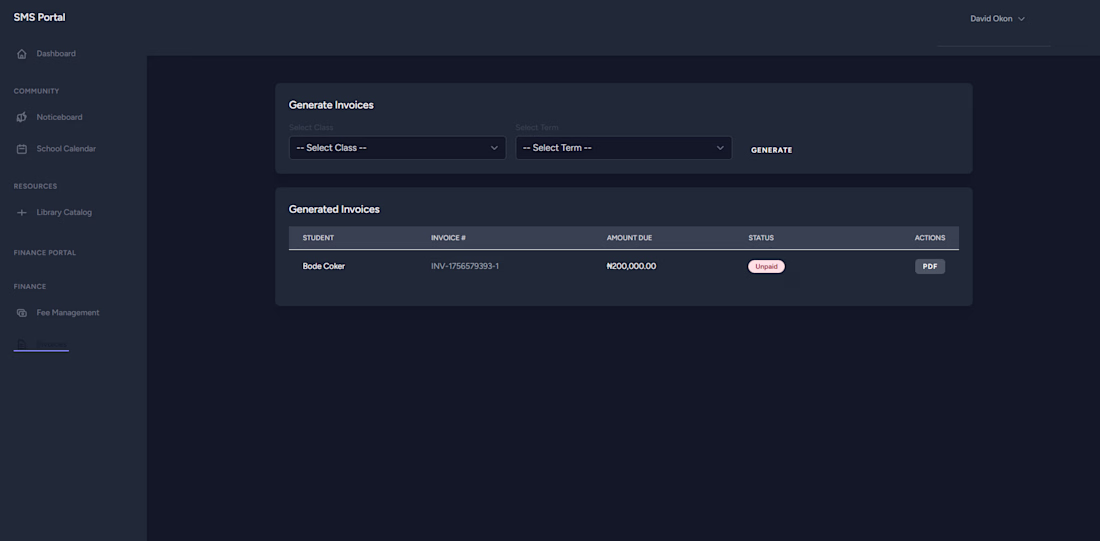The height and width of the screenshot is (541, 1100).
Task: Click the Noticeboard megaphone icon
Action: pyautogui.click(x=22, y=117)
